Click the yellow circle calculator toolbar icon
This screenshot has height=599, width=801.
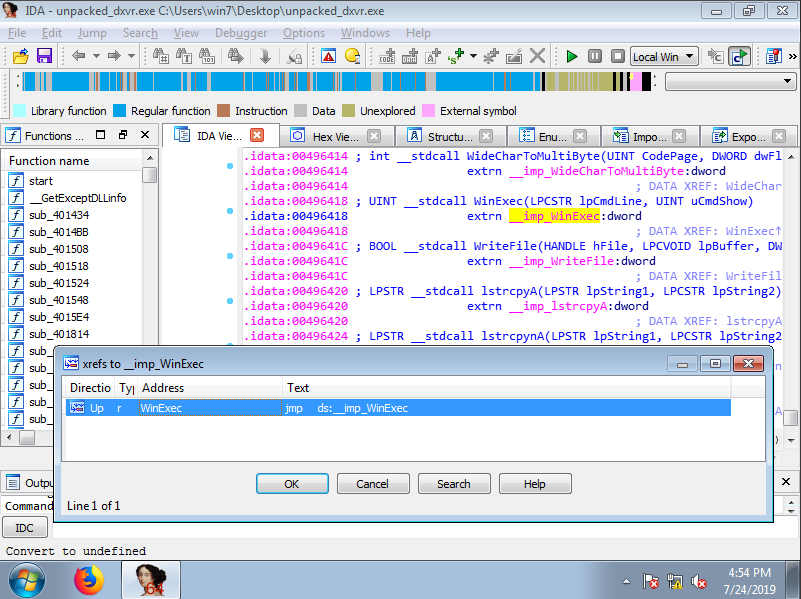point(352,56)
